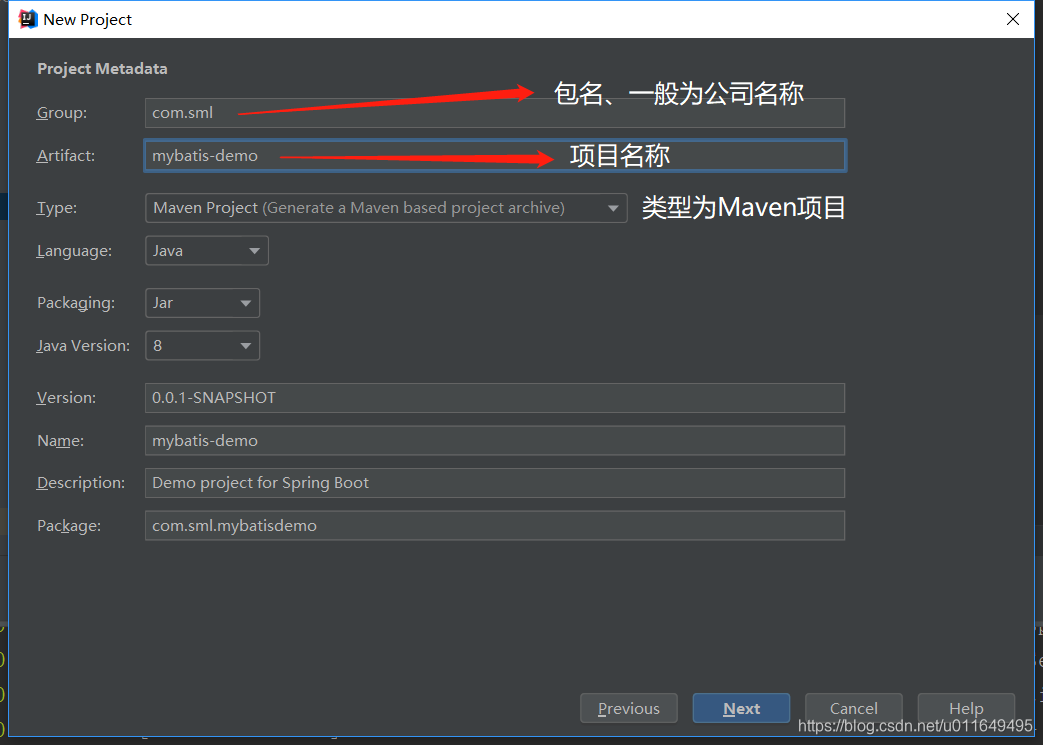Proceed with the Next button
1043x745 pixels.
coord(741,708)
